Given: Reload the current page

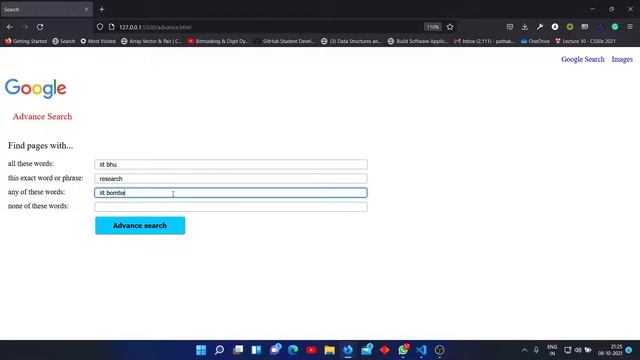Looking at the screenshot, I should [40, 27].
